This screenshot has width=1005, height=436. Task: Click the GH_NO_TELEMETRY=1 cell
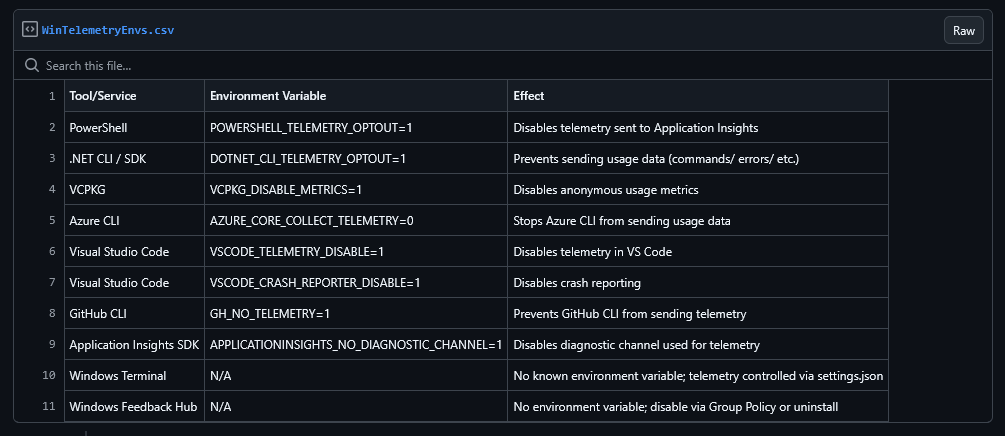(270, 314)
